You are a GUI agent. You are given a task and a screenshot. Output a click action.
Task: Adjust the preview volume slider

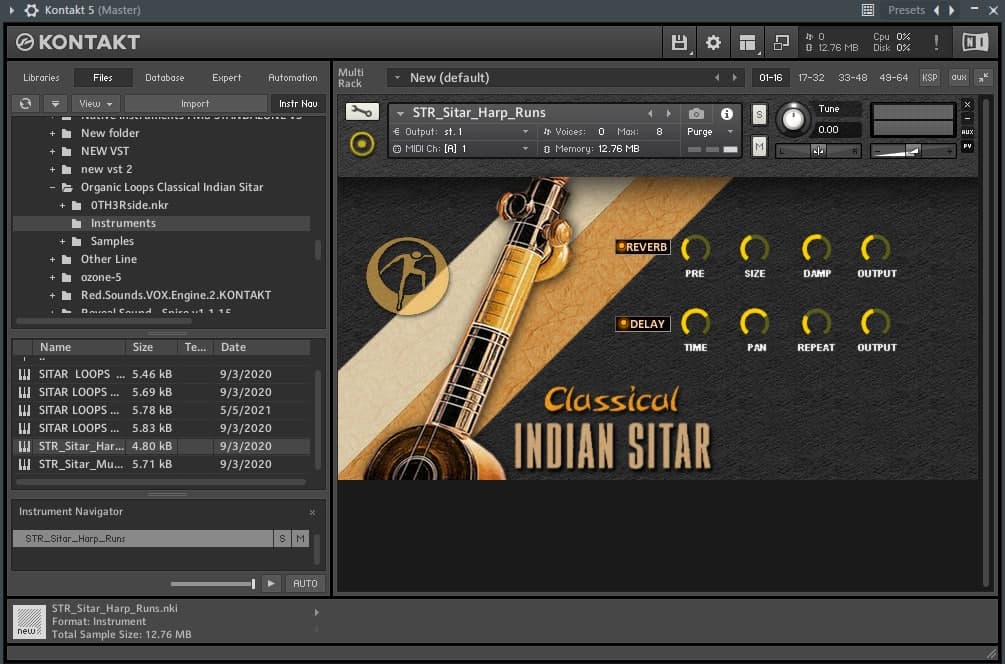click(213, 584)
